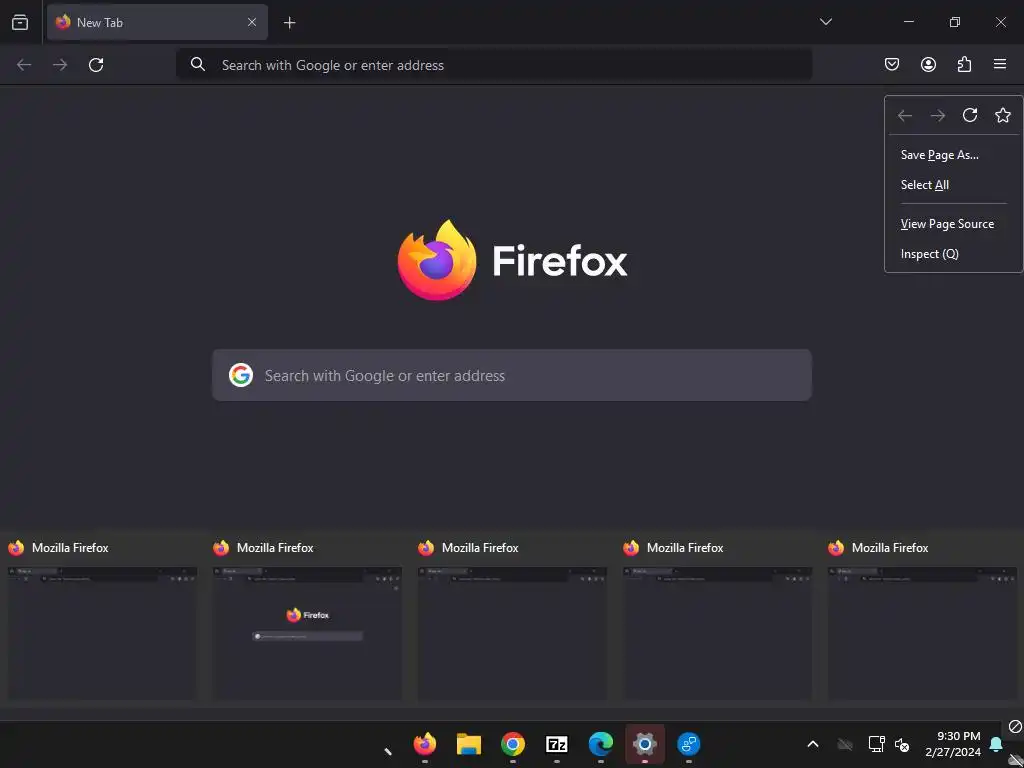The height and width of the screenshot is (768, 1024).
Task: Click the toolbar Forward arrow
Action: point(60,65)
